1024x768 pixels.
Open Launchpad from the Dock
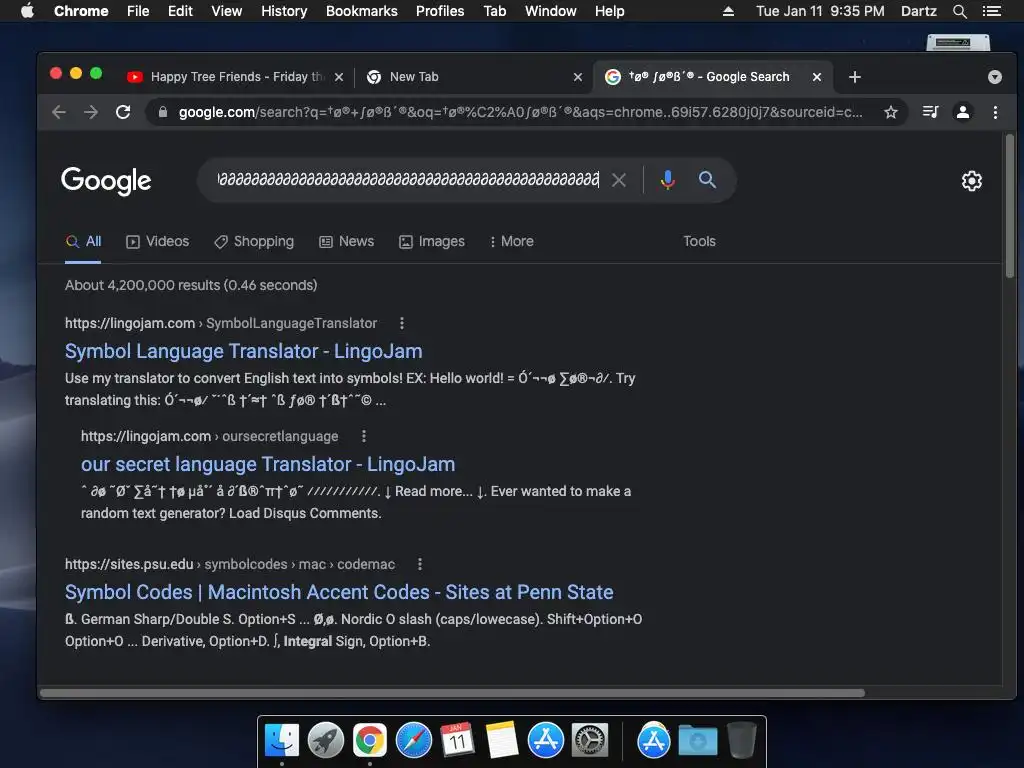point(326,741)
